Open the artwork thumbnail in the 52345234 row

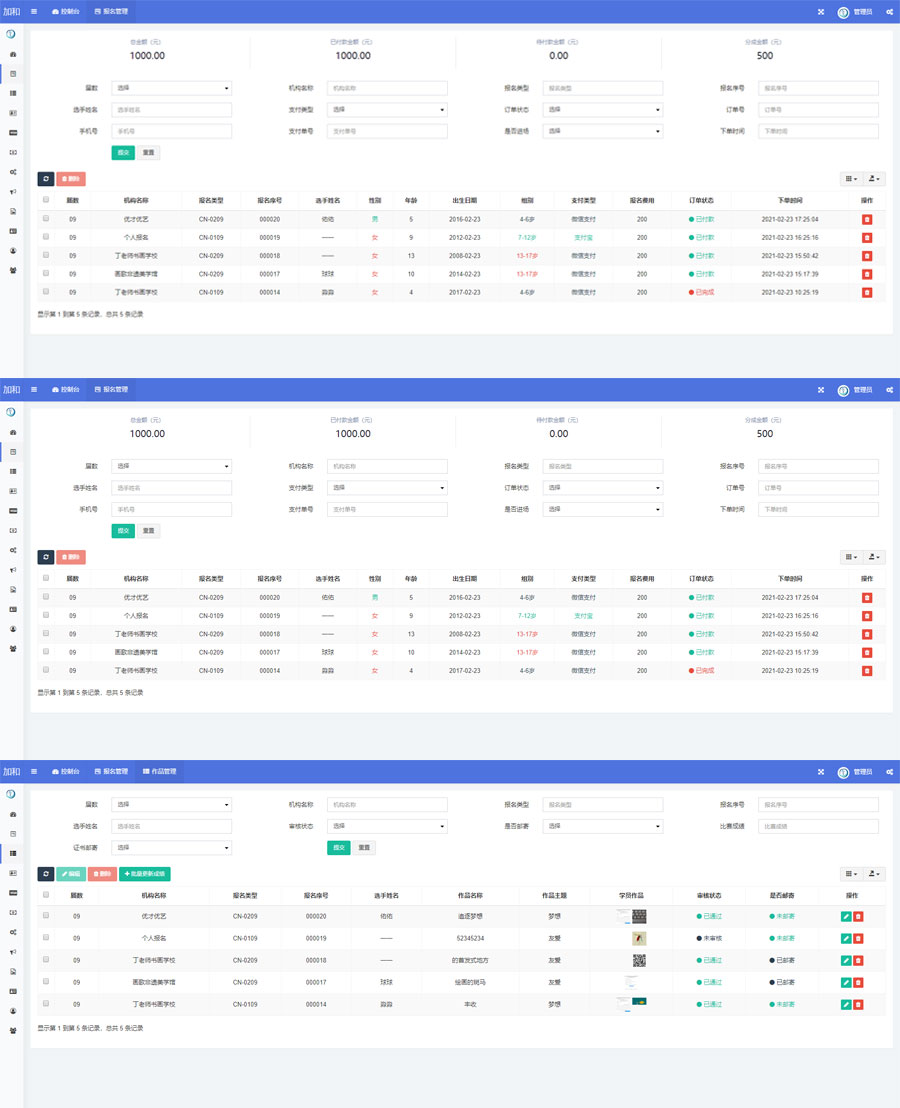(639, 938)
